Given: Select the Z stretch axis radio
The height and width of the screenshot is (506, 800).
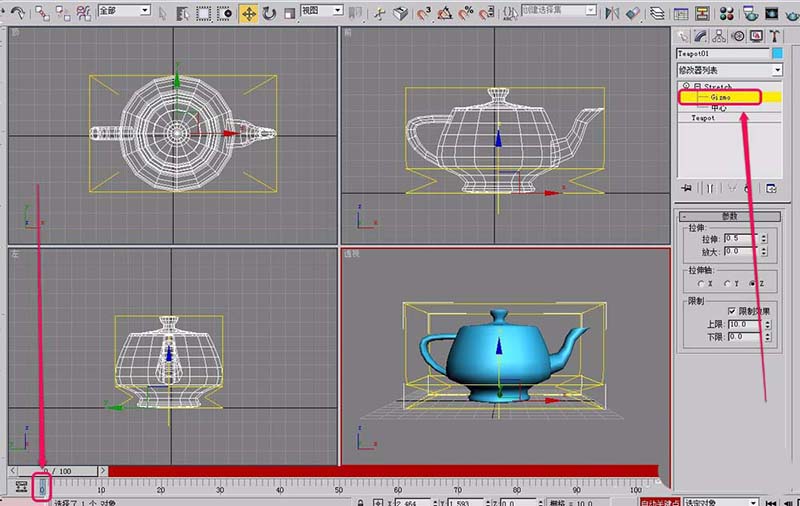Looking at the screenshot, I should [x=752, y=284].
